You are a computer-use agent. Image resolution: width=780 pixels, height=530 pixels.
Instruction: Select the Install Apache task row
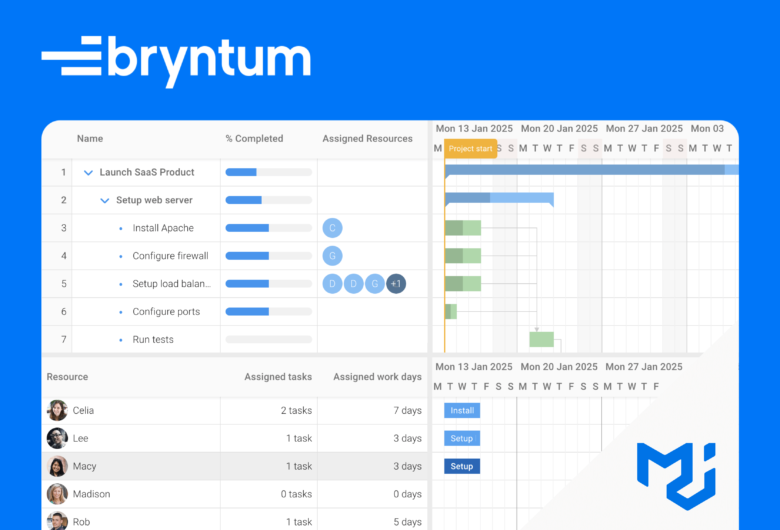(235, 228)
